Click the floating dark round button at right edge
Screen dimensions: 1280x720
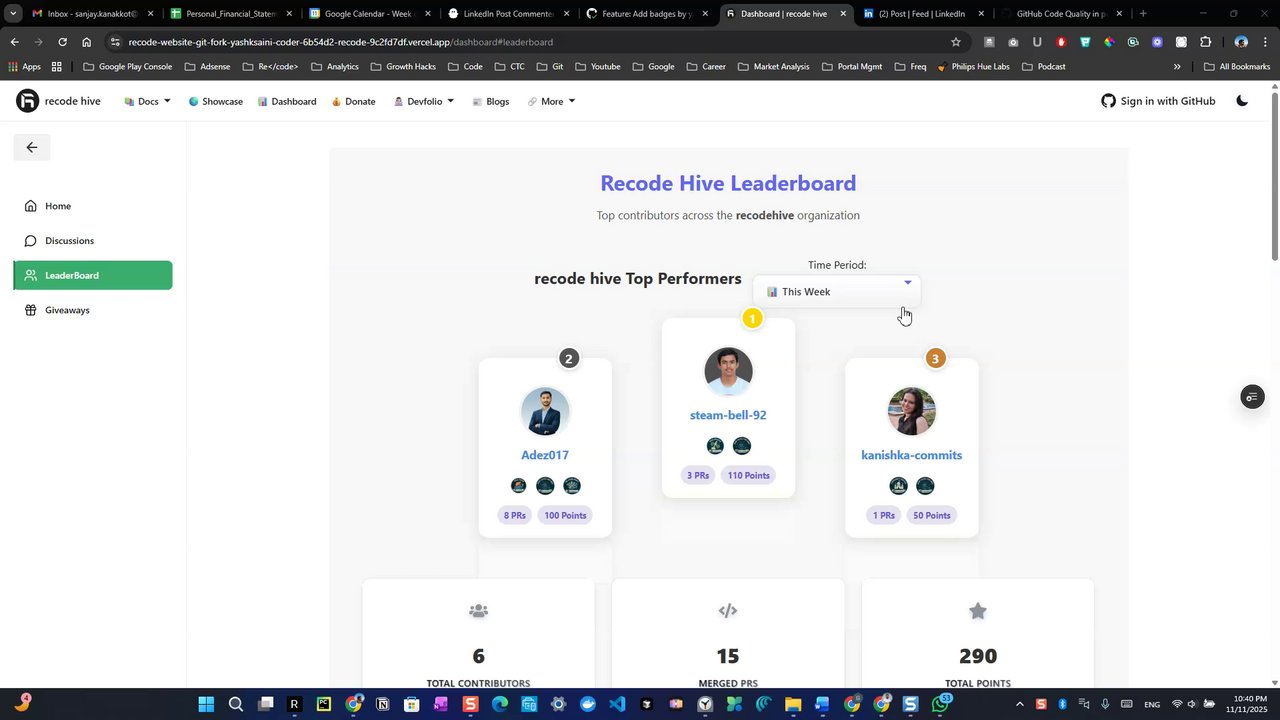[x=1252, y=397]
